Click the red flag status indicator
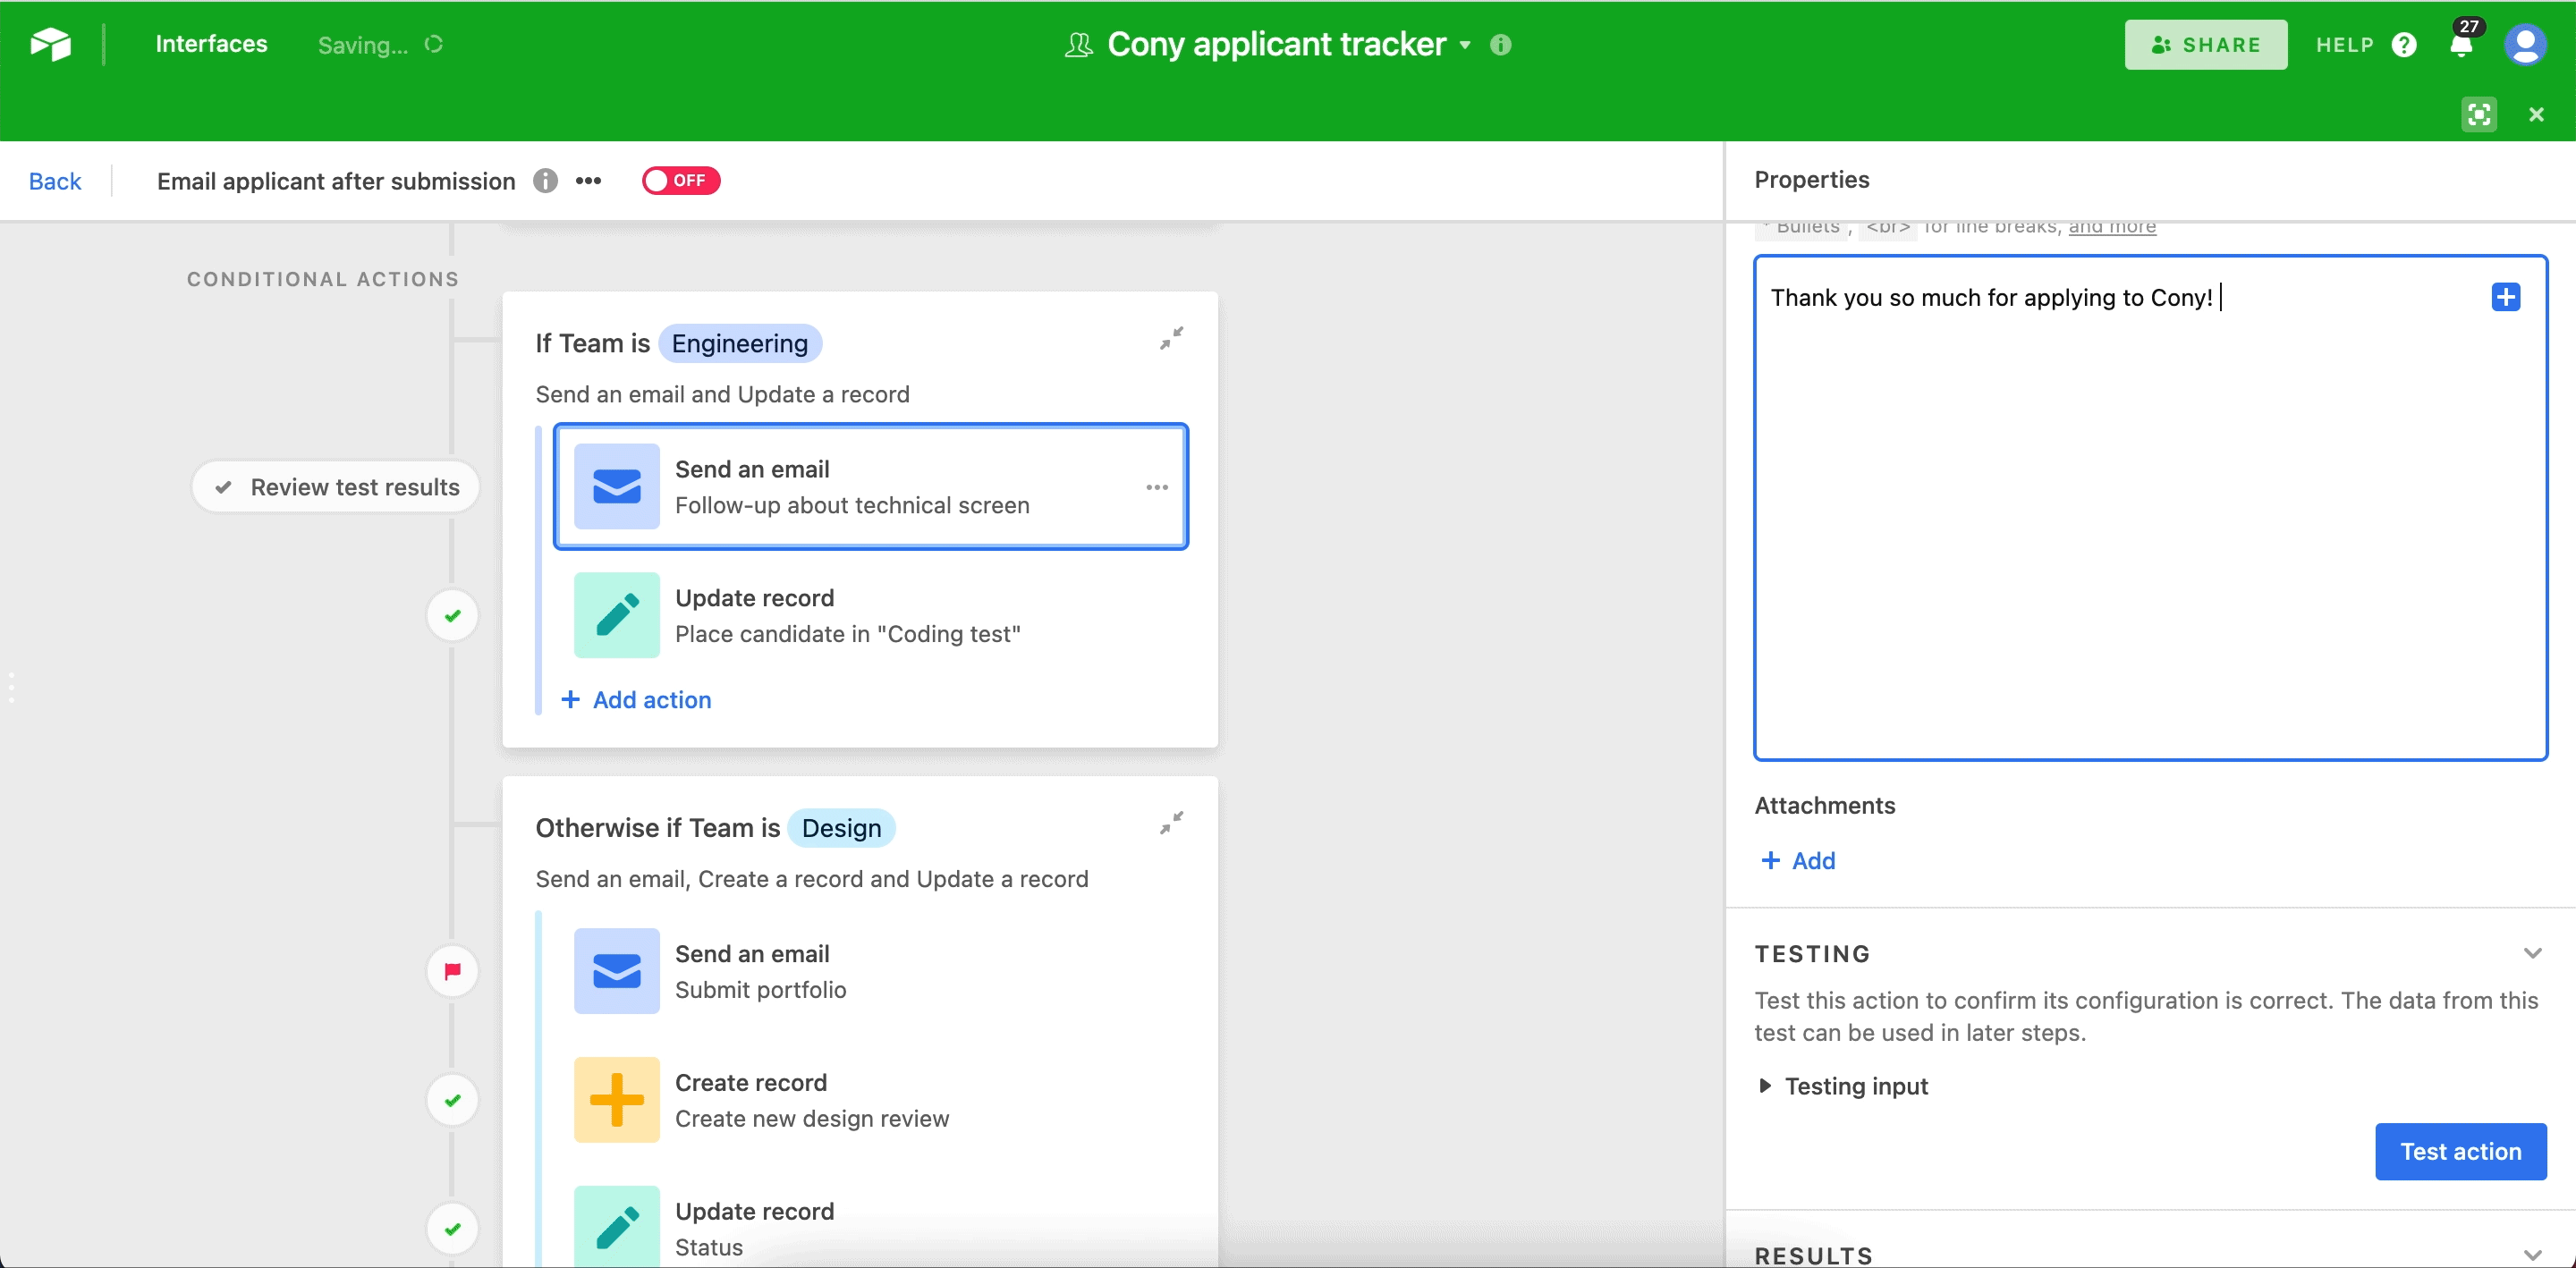2576x1268 pixels. pos(452,971)
